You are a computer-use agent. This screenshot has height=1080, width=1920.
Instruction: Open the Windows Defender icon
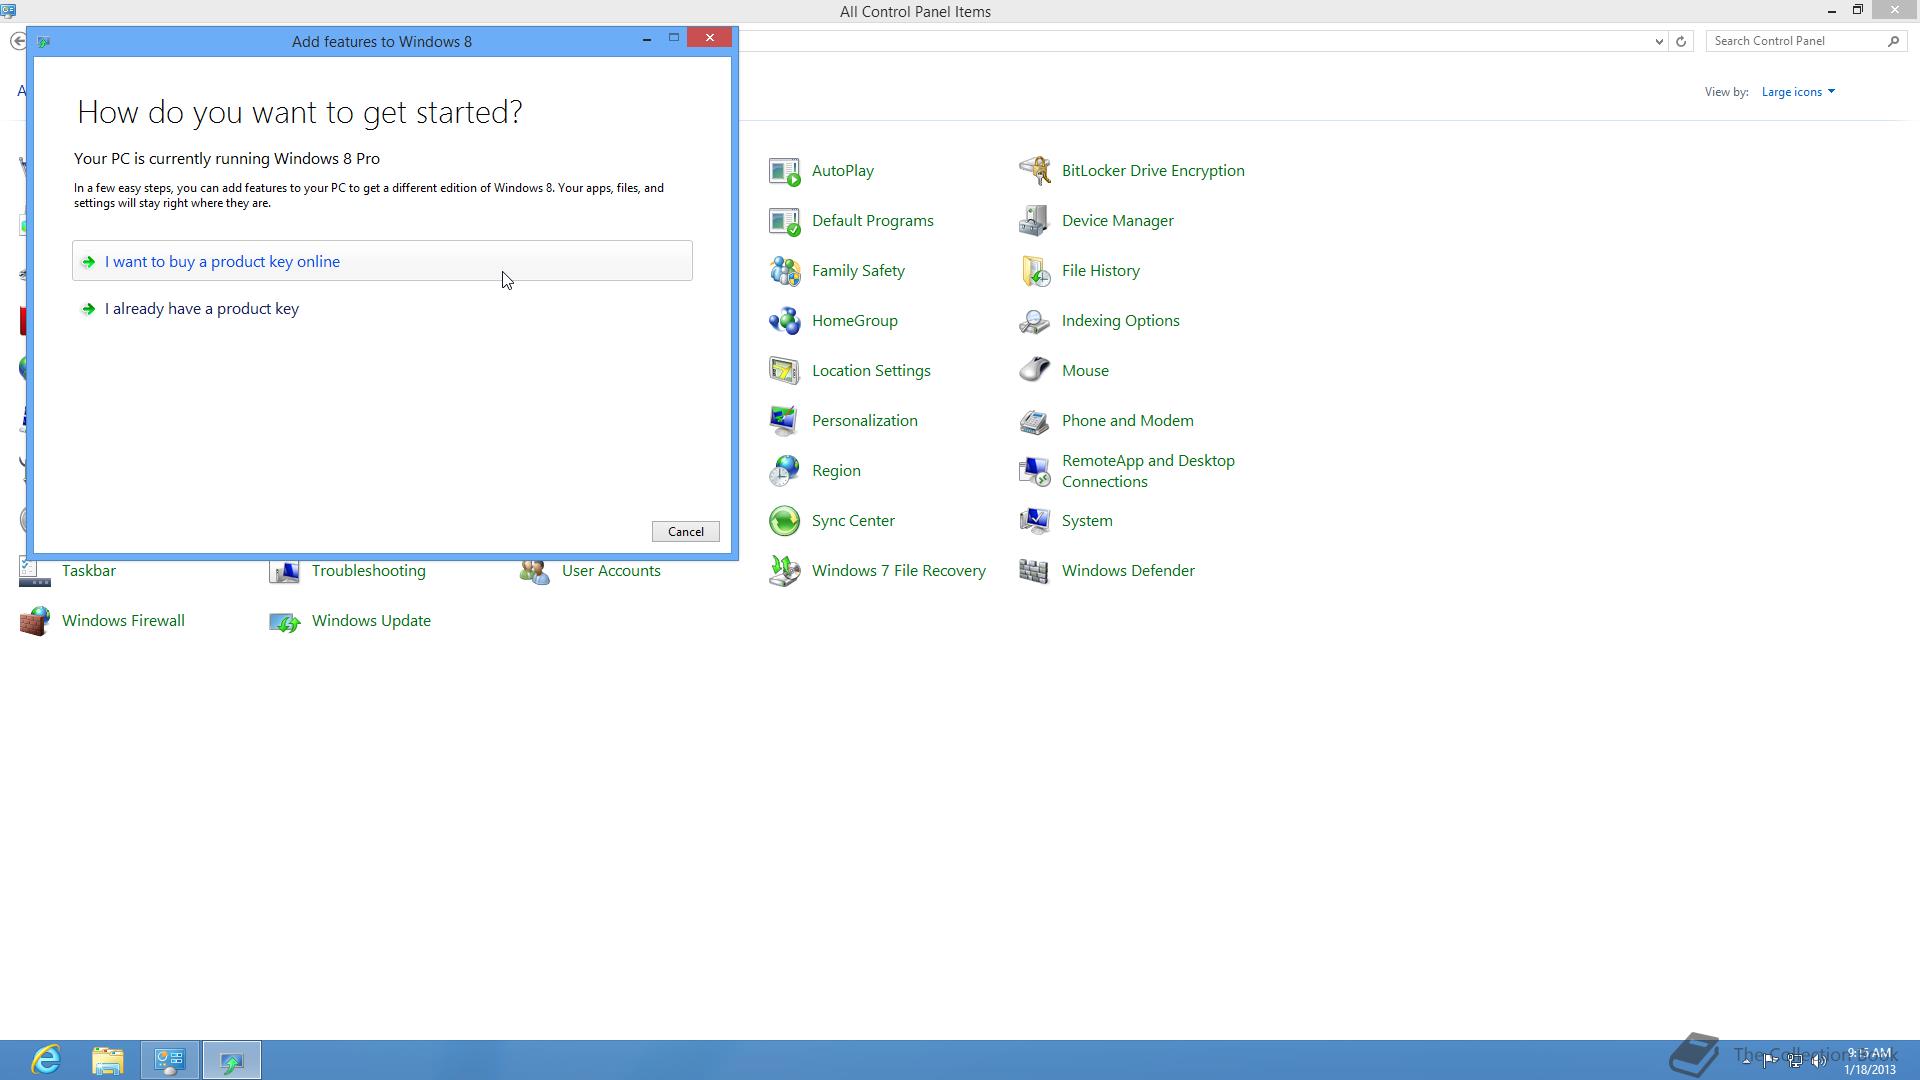pos(1035,571)
